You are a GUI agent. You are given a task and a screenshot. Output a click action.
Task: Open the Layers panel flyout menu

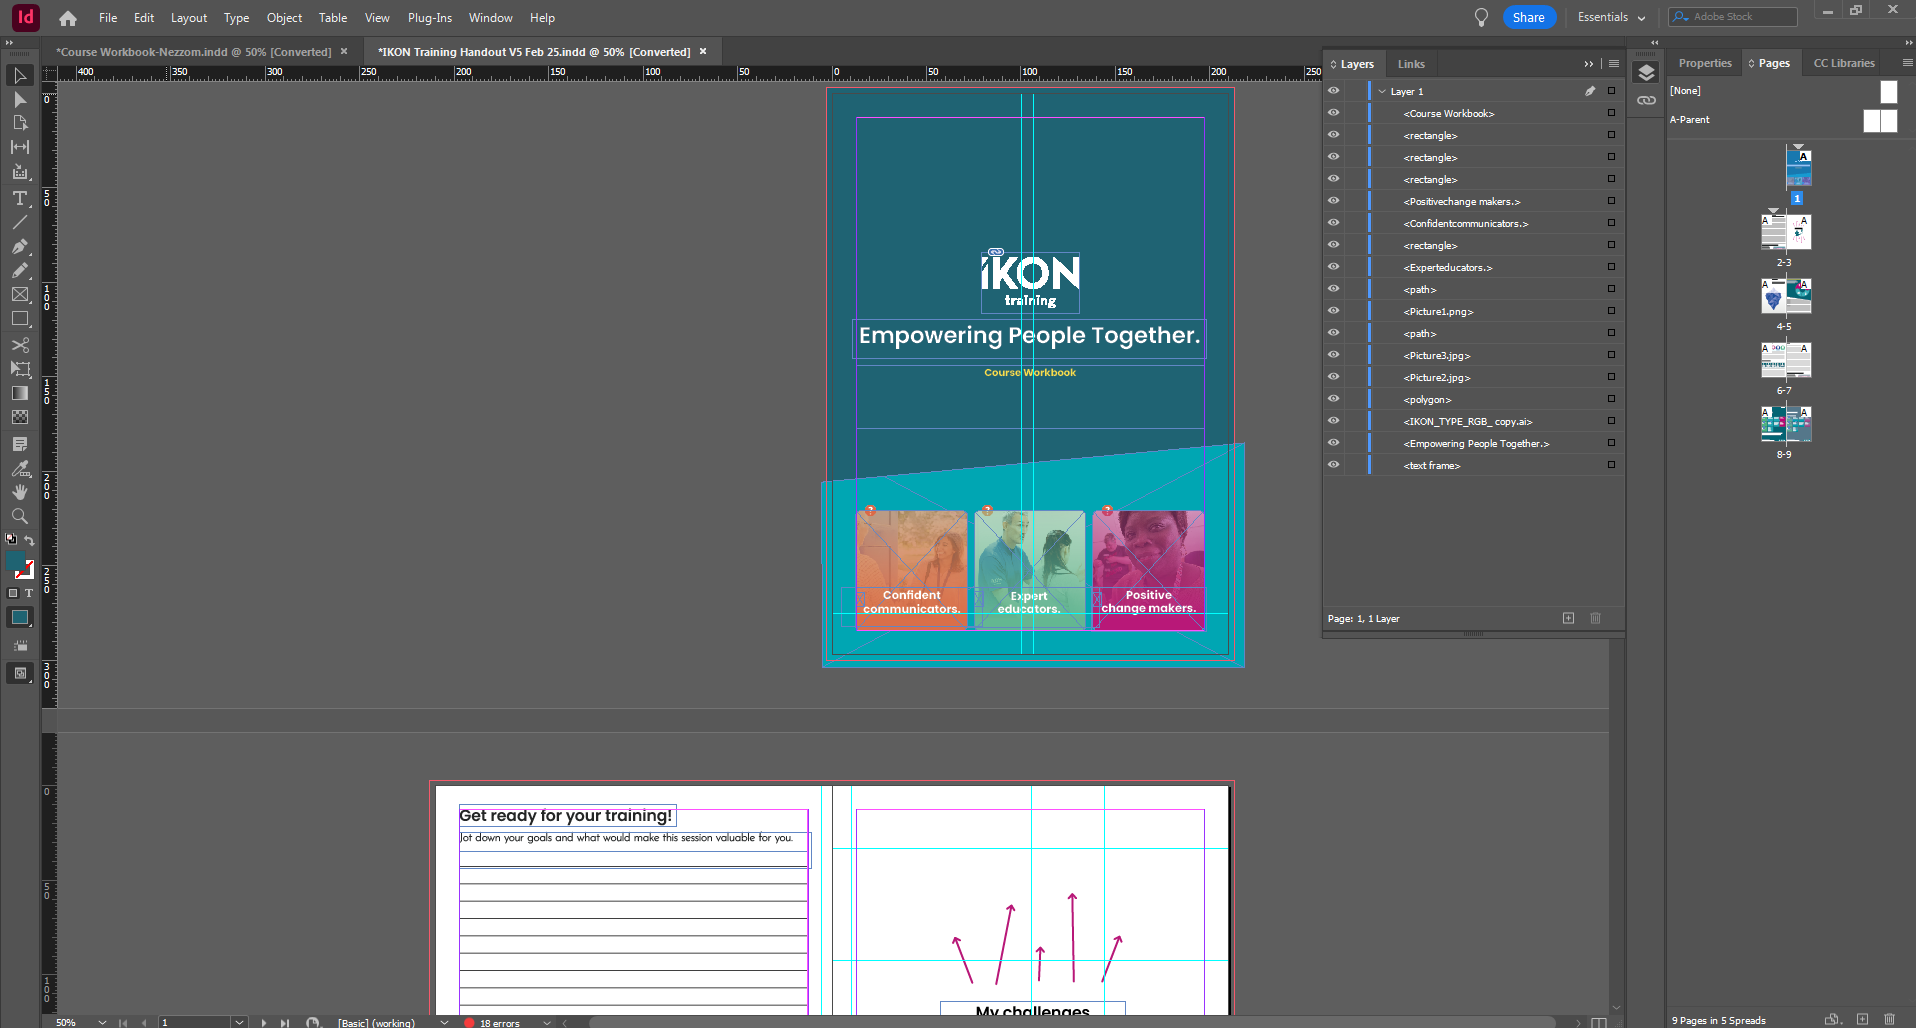[x=1613, y=64]
